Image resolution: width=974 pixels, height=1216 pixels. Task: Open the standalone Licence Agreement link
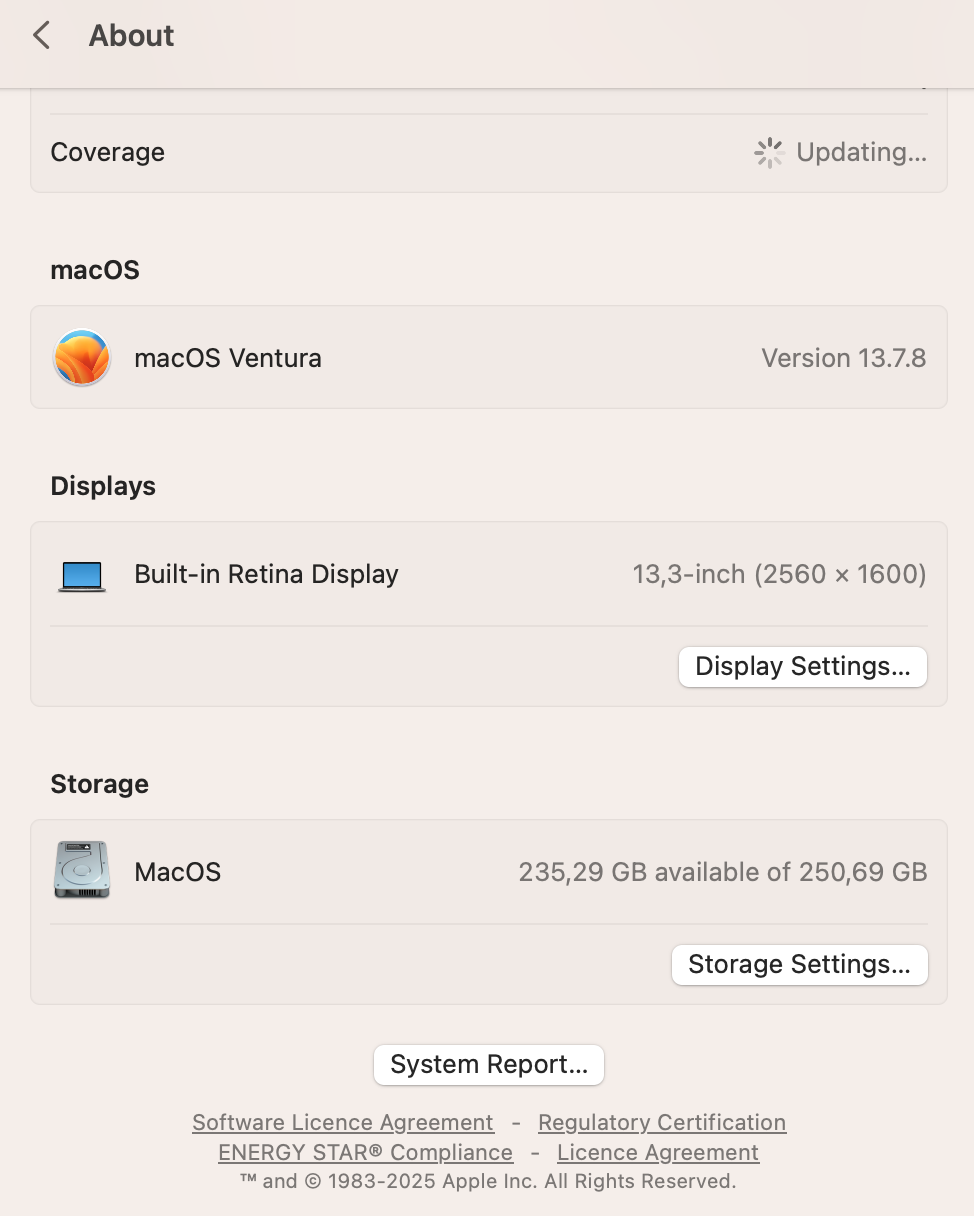[x=658, y=1152]
